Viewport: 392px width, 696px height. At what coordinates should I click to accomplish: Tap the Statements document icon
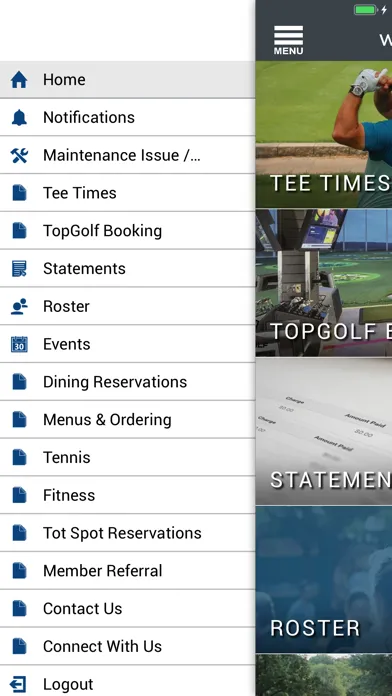coord(19,269)
